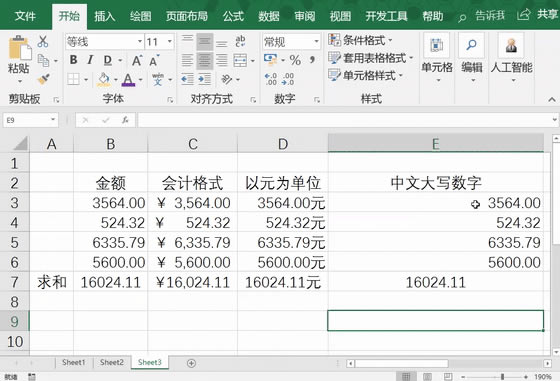Open 单元格样式 cell styles menu
Viewport: 560px width, 381px height.
(x=366, y=75)
